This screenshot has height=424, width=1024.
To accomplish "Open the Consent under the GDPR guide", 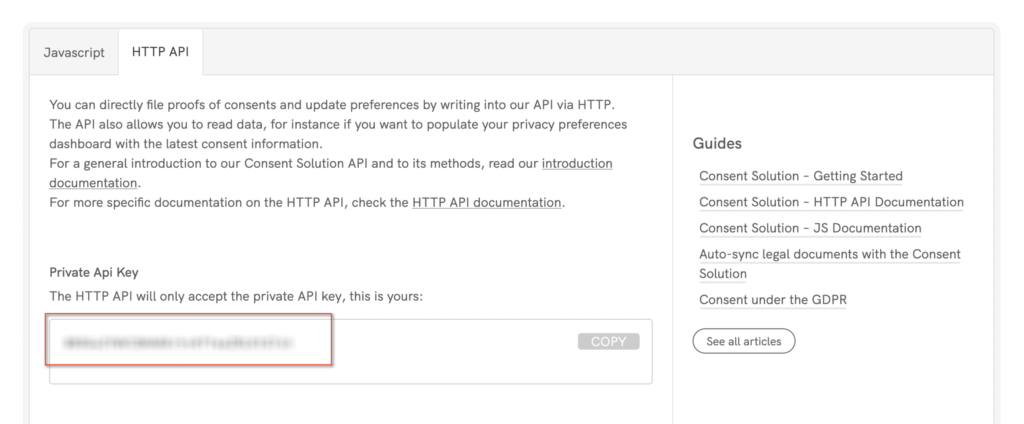I will (x=773, y=300).
